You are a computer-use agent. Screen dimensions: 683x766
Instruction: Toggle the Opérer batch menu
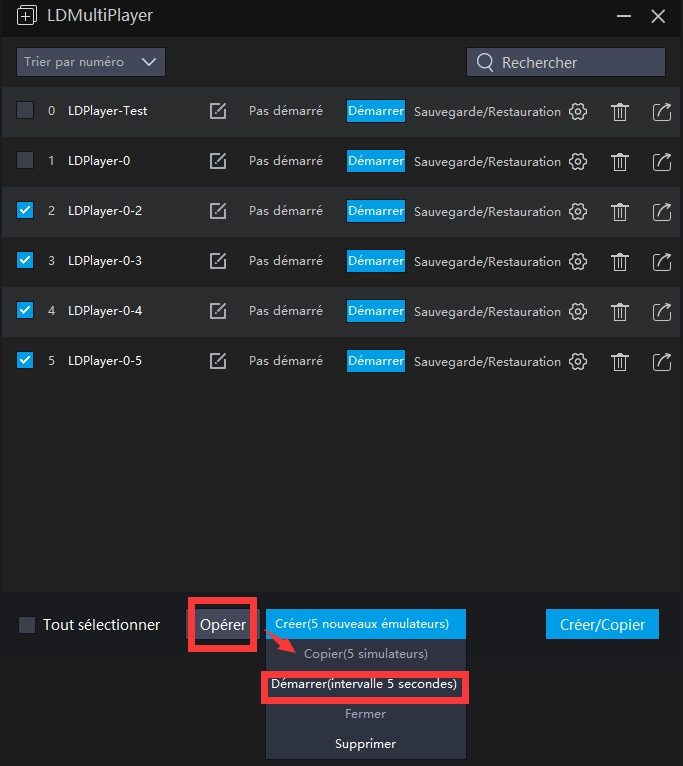[x=223, y=624]
